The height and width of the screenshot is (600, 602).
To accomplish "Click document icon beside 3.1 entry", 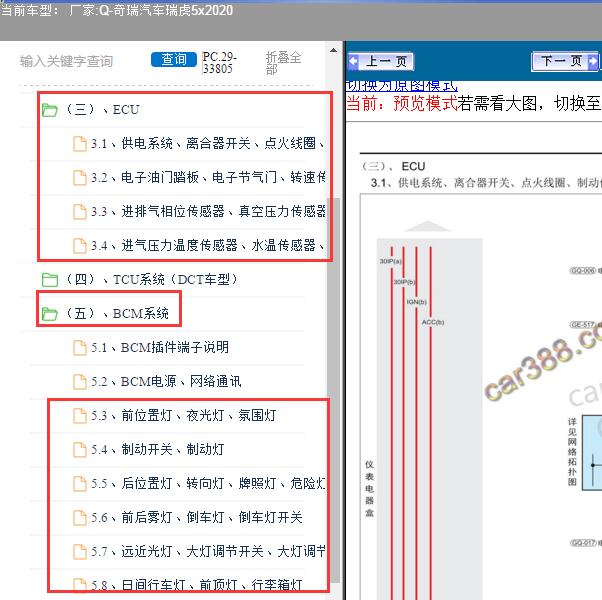I will [x=80, y=144].
